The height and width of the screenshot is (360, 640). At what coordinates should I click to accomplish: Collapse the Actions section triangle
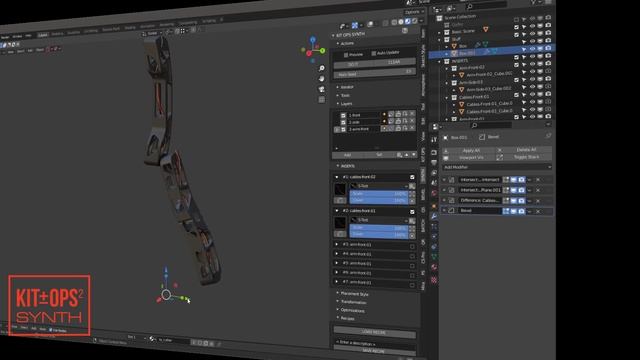click(x=338, y=43)
